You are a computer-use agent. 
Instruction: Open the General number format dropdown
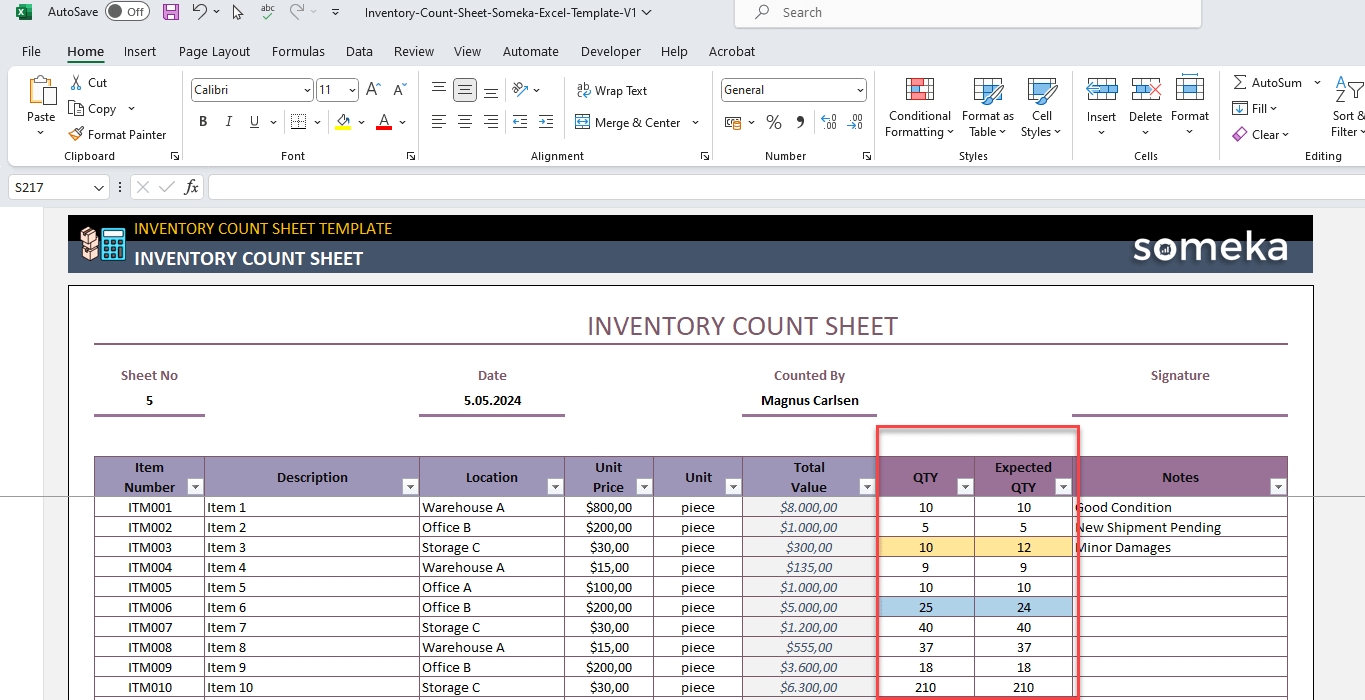pos(860,89)
